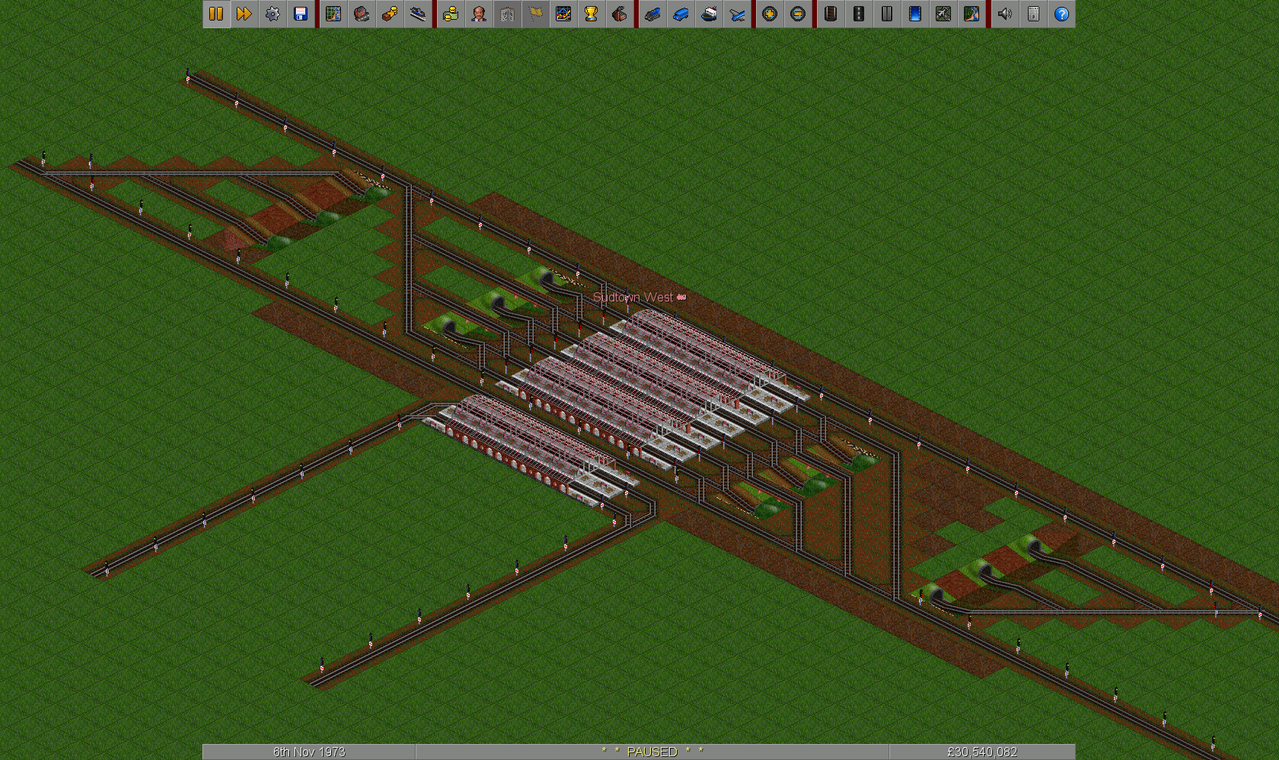Open the industry directory icon
Image resolution: width=1279 pixels, height=760 pixels.
[x=619, y=14]
